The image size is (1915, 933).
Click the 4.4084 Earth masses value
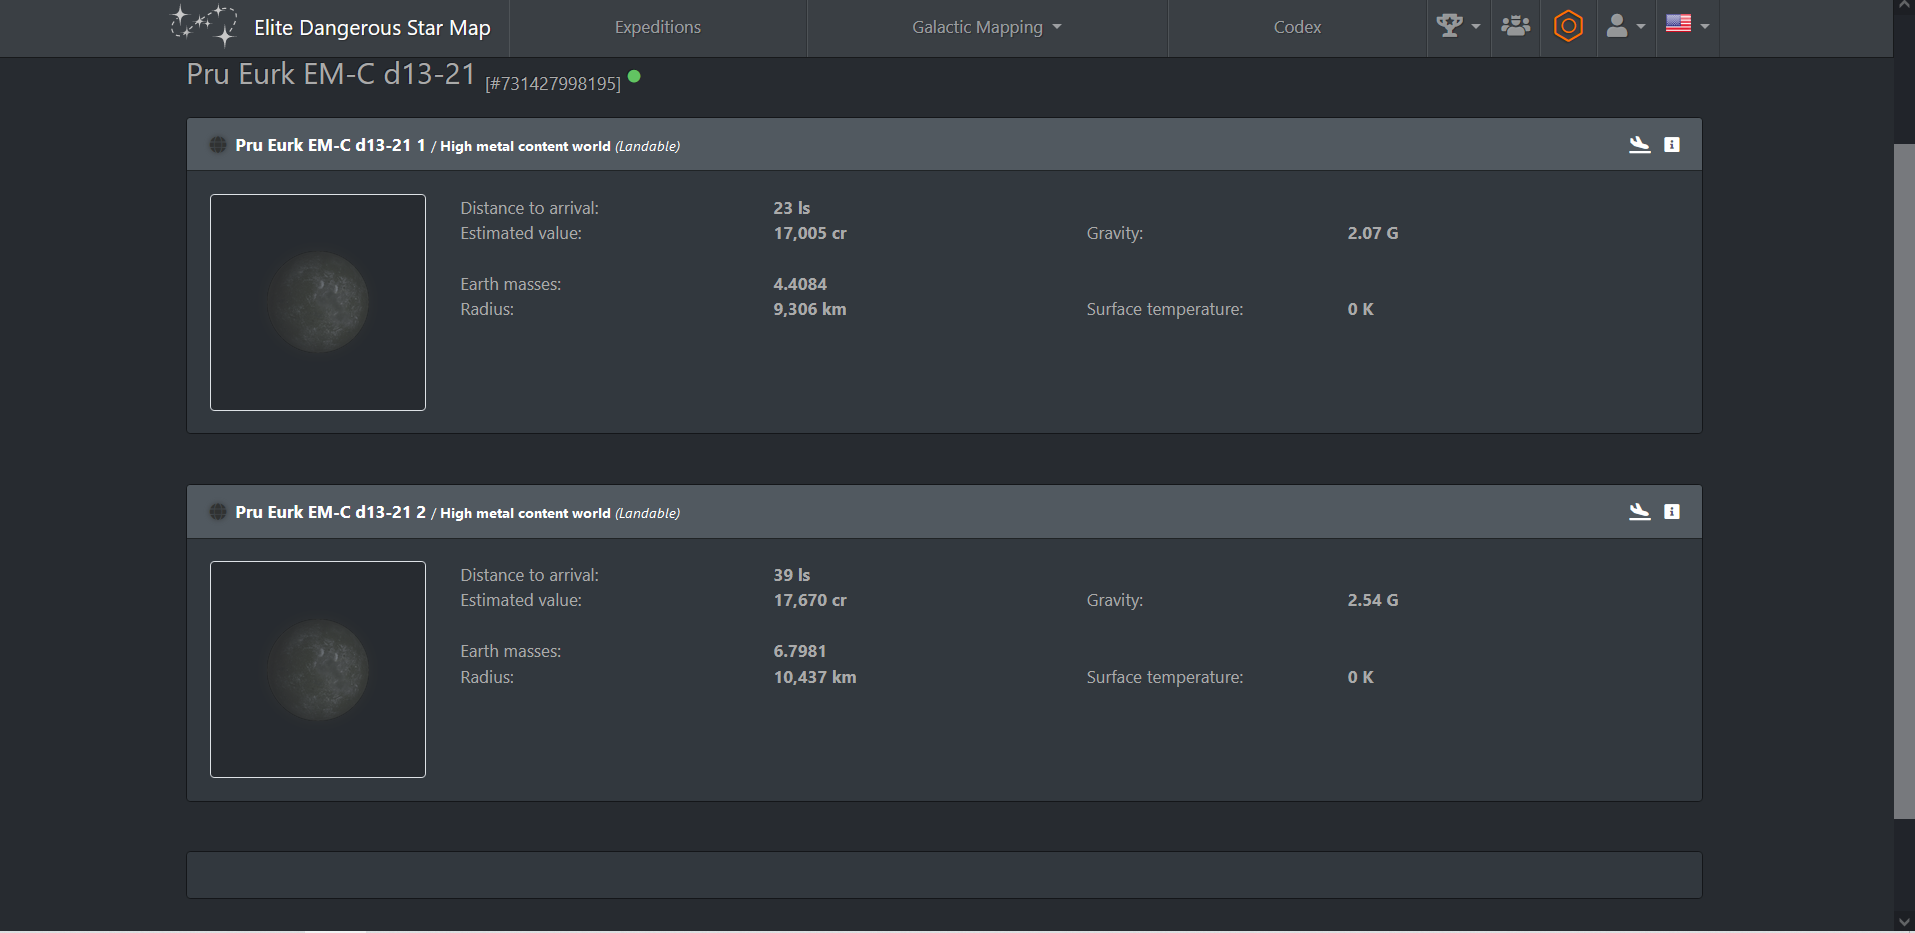click(800, 284)
